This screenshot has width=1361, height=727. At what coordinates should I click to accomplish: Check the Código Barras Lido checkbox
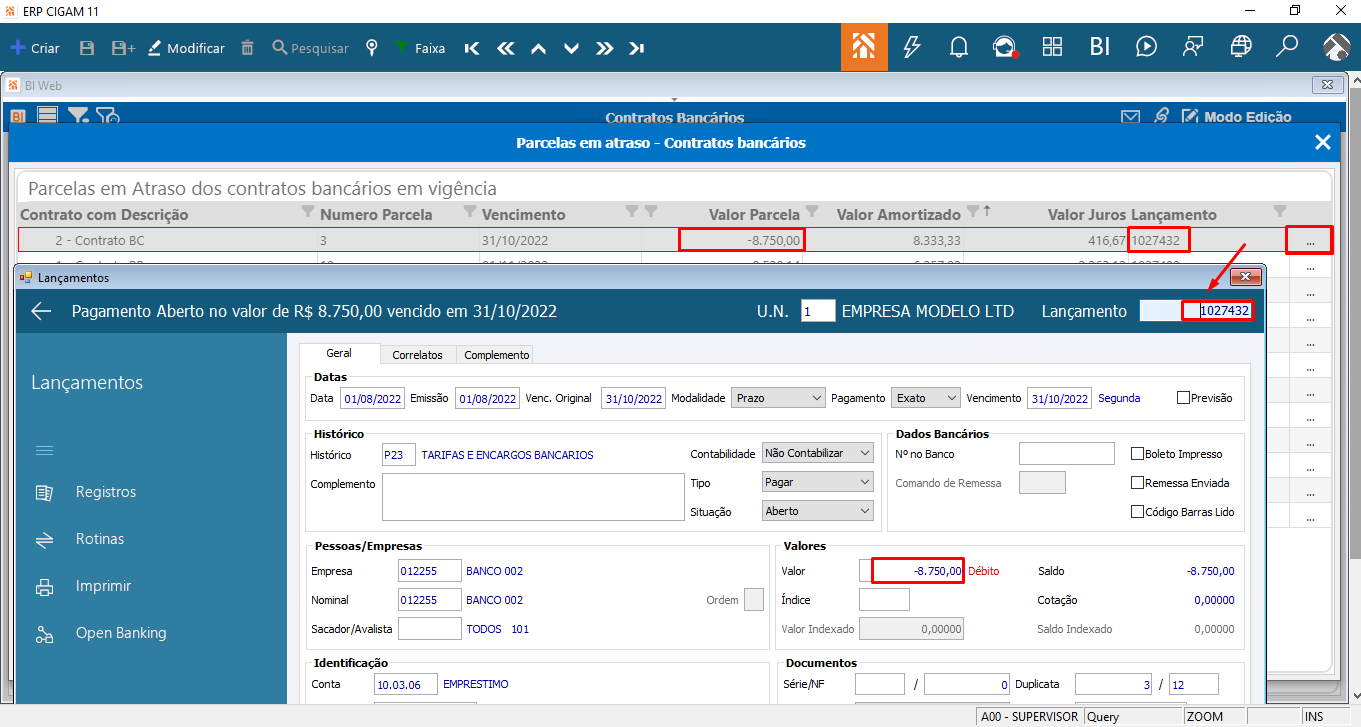pyautogui.click(x=1137, y=511)
